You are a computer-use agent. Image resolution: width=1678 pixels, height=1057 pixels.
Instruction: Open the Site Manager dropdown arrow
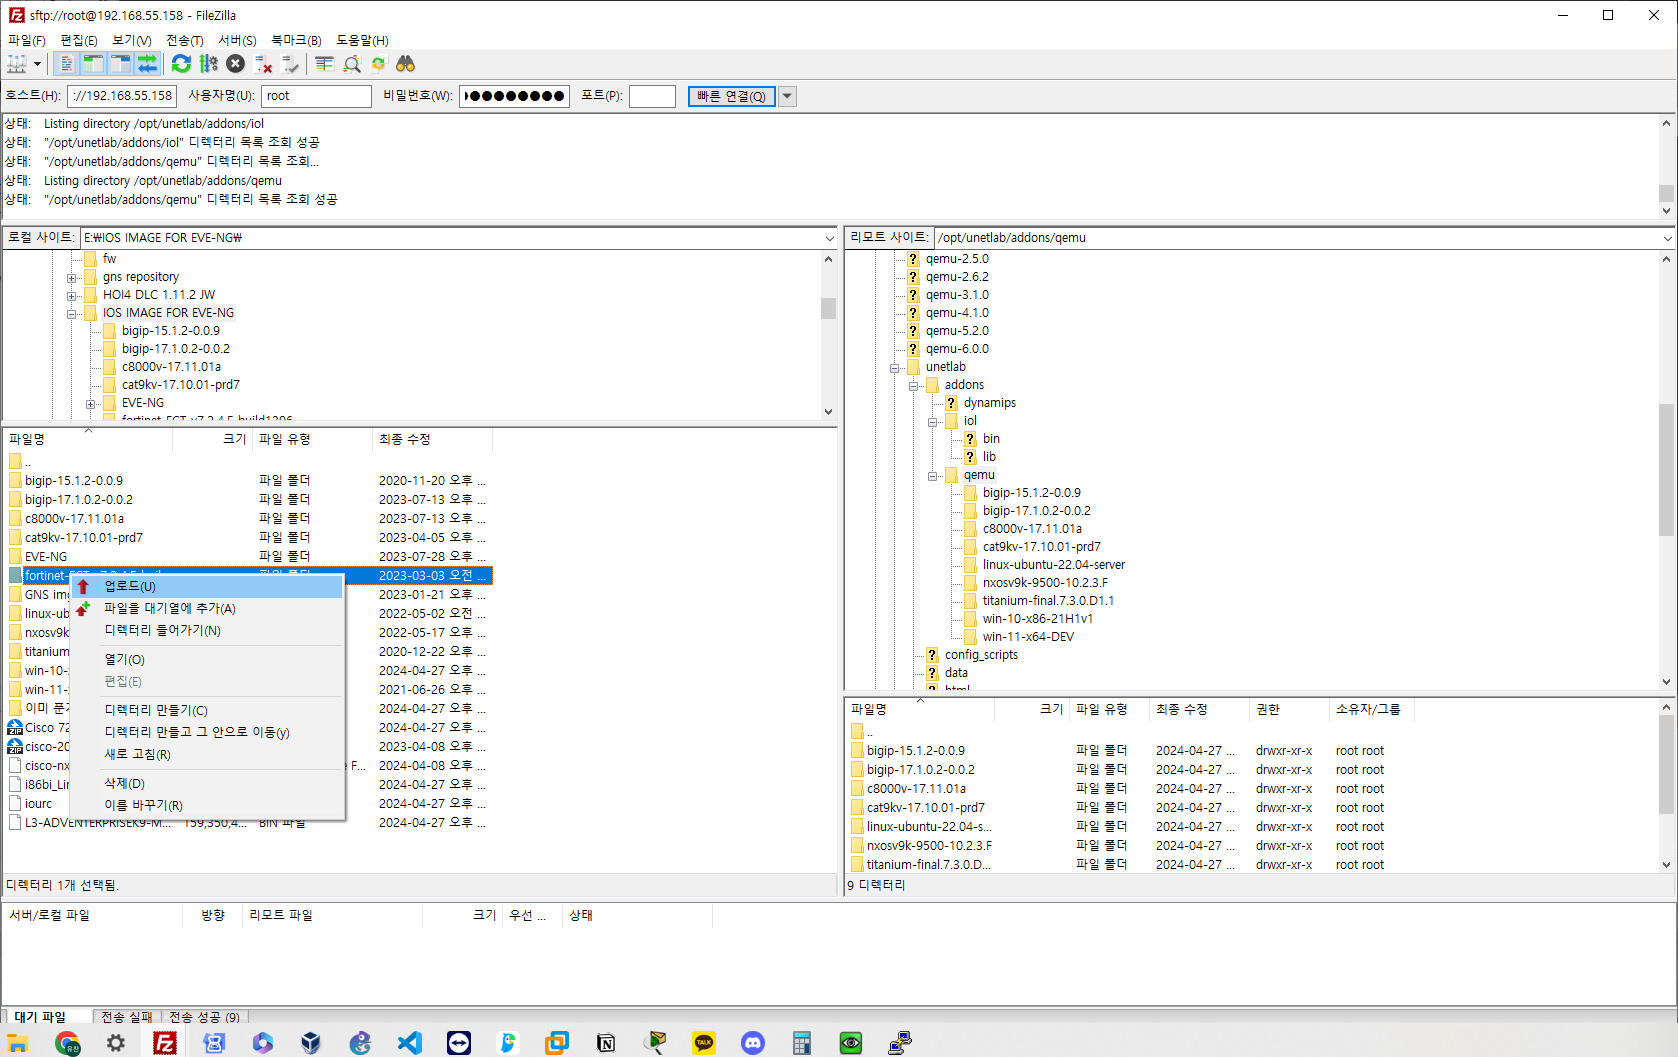(x=38, y=64)
